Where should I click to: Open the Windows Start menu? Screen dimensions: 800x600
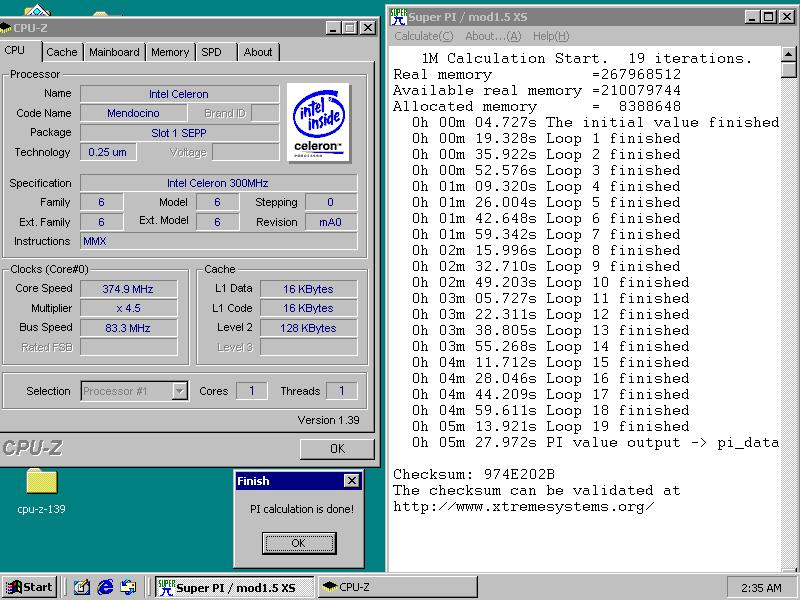[x=30, y=587]
